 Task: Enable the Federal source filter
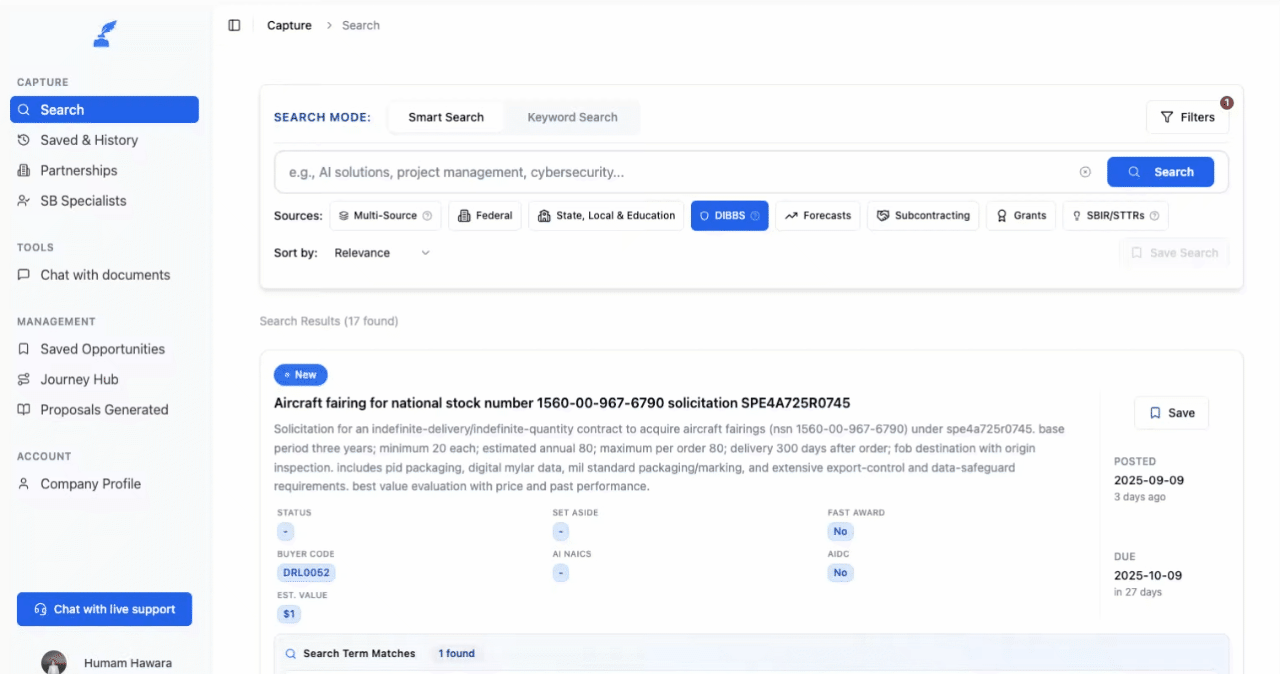click(x=484, y=215)
